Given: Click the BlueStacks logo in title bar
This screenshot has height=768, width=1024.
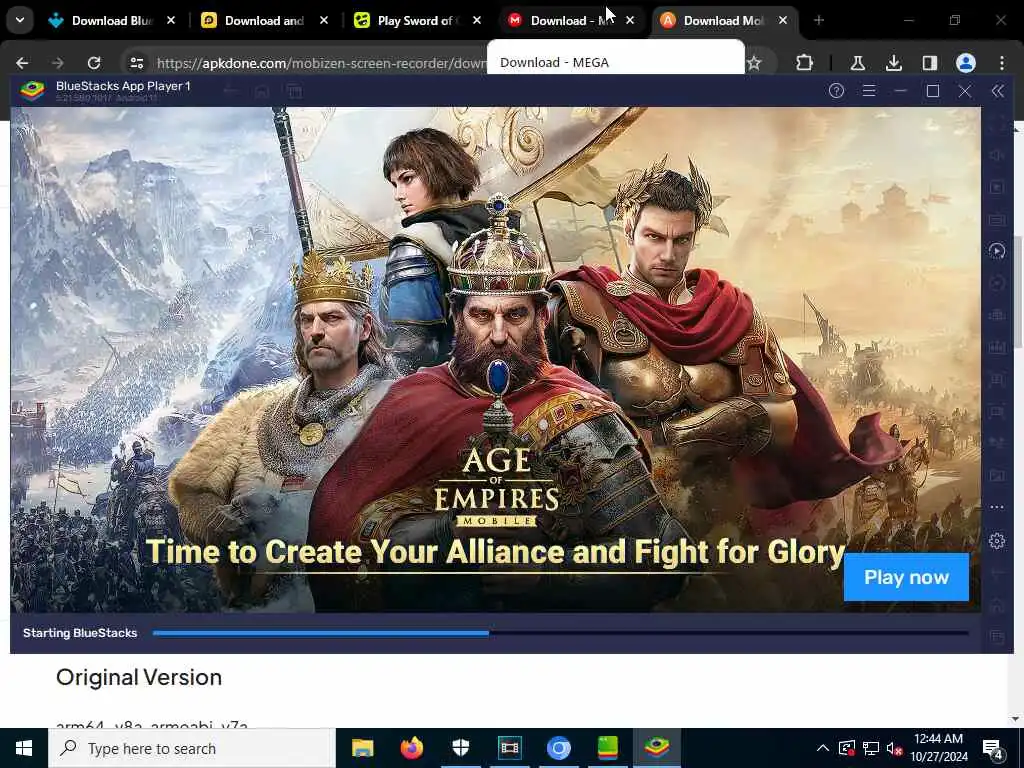Looking at the screenshot, I should click(x=32, y=90).
